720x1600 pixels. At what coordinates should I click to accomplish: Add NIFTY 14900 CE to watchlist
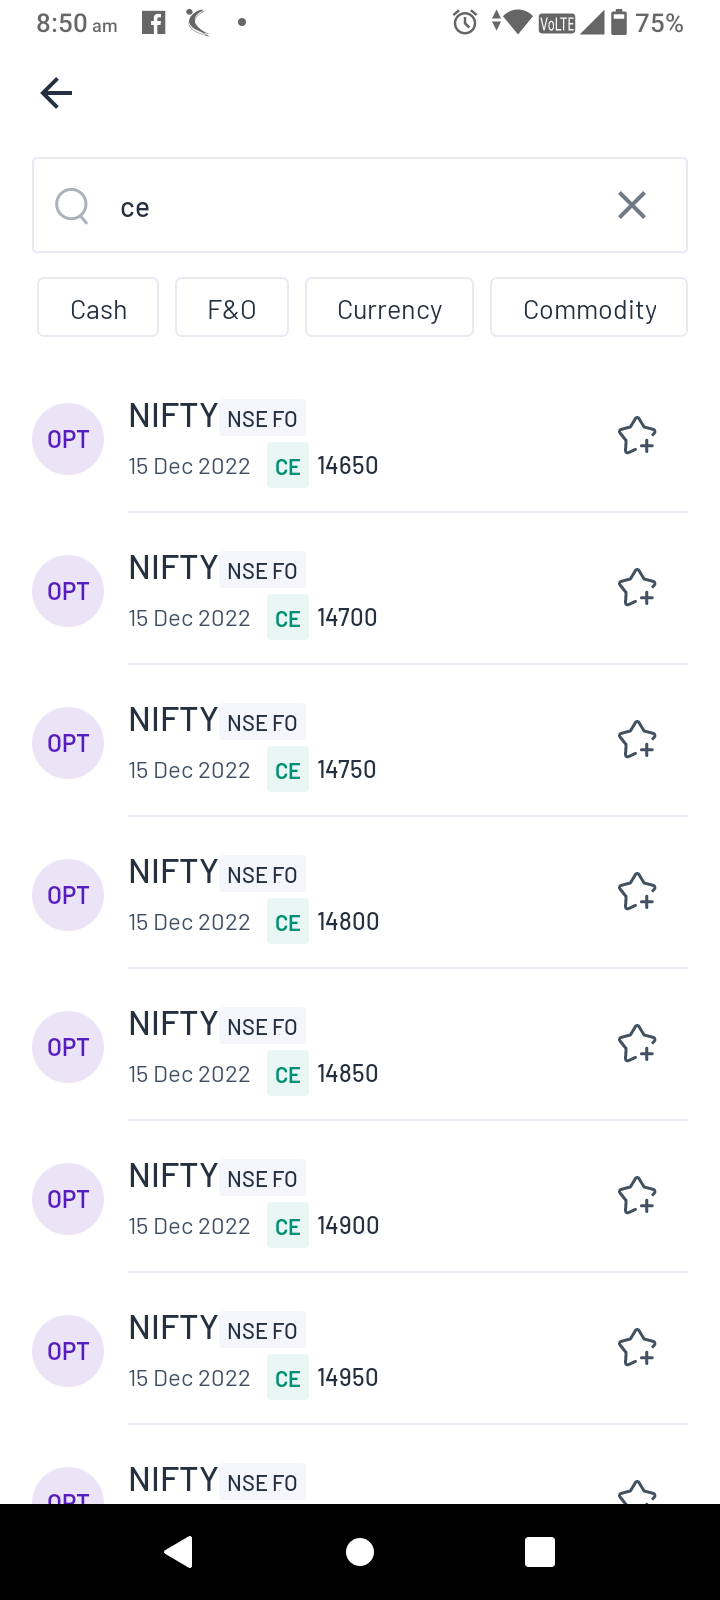(x=636, y=1196)
